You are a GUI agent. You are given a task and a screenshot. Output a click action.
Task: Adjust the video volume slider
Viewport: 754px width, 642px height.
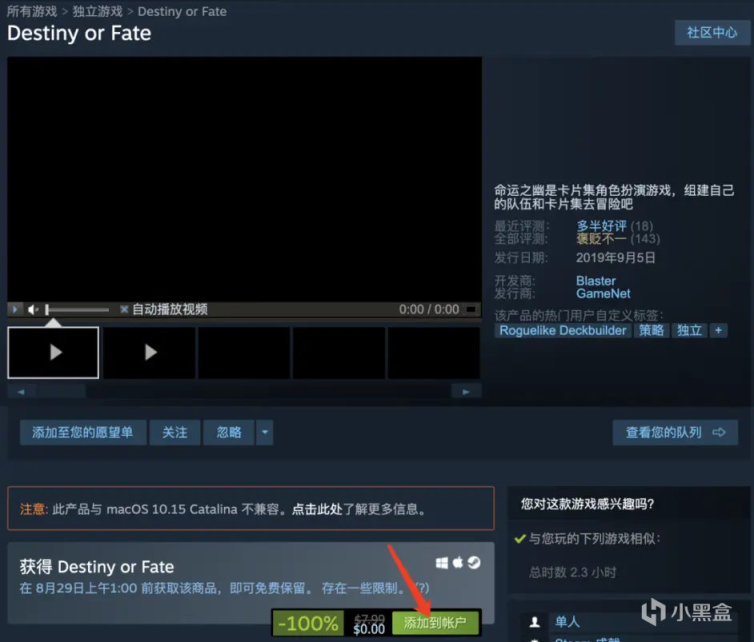click(x=77, y=310)
